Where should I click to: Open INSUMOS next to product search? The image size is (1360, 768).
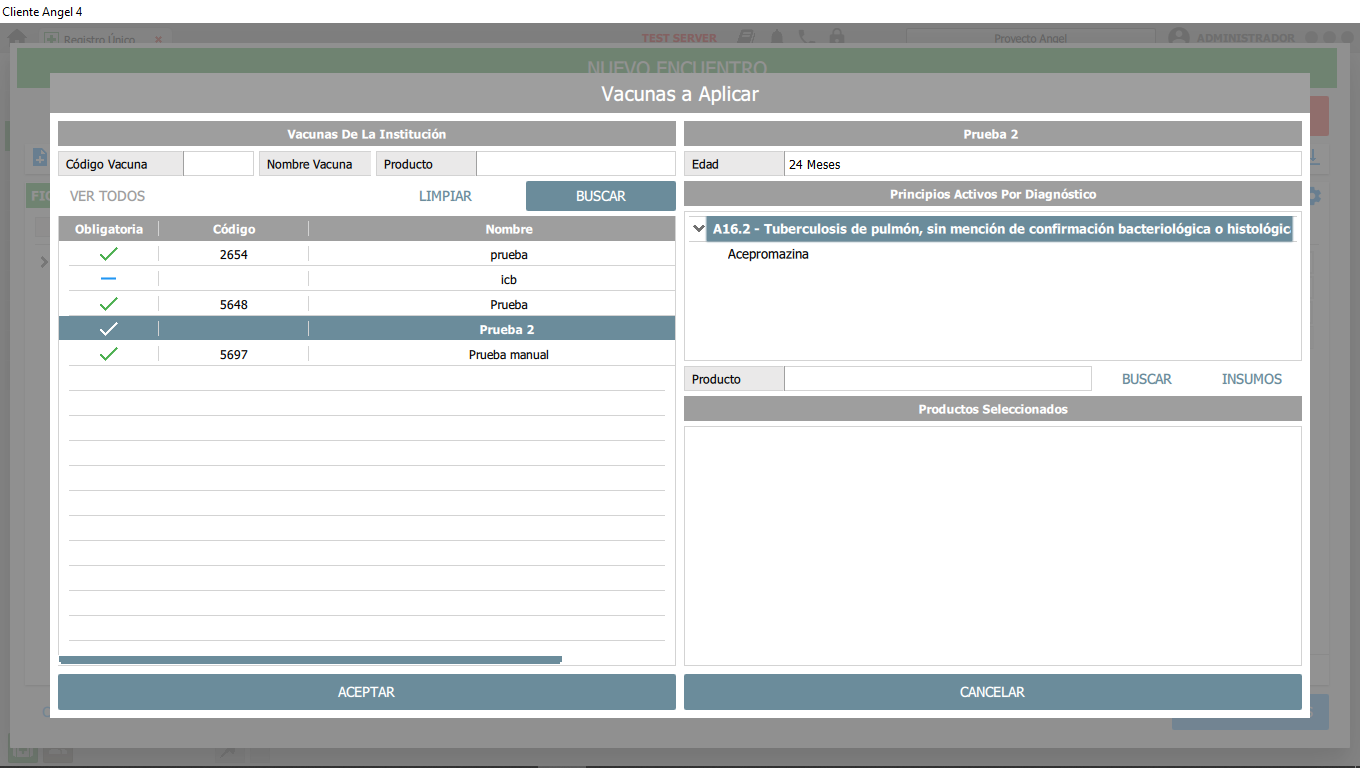(x=1251, y=379)
